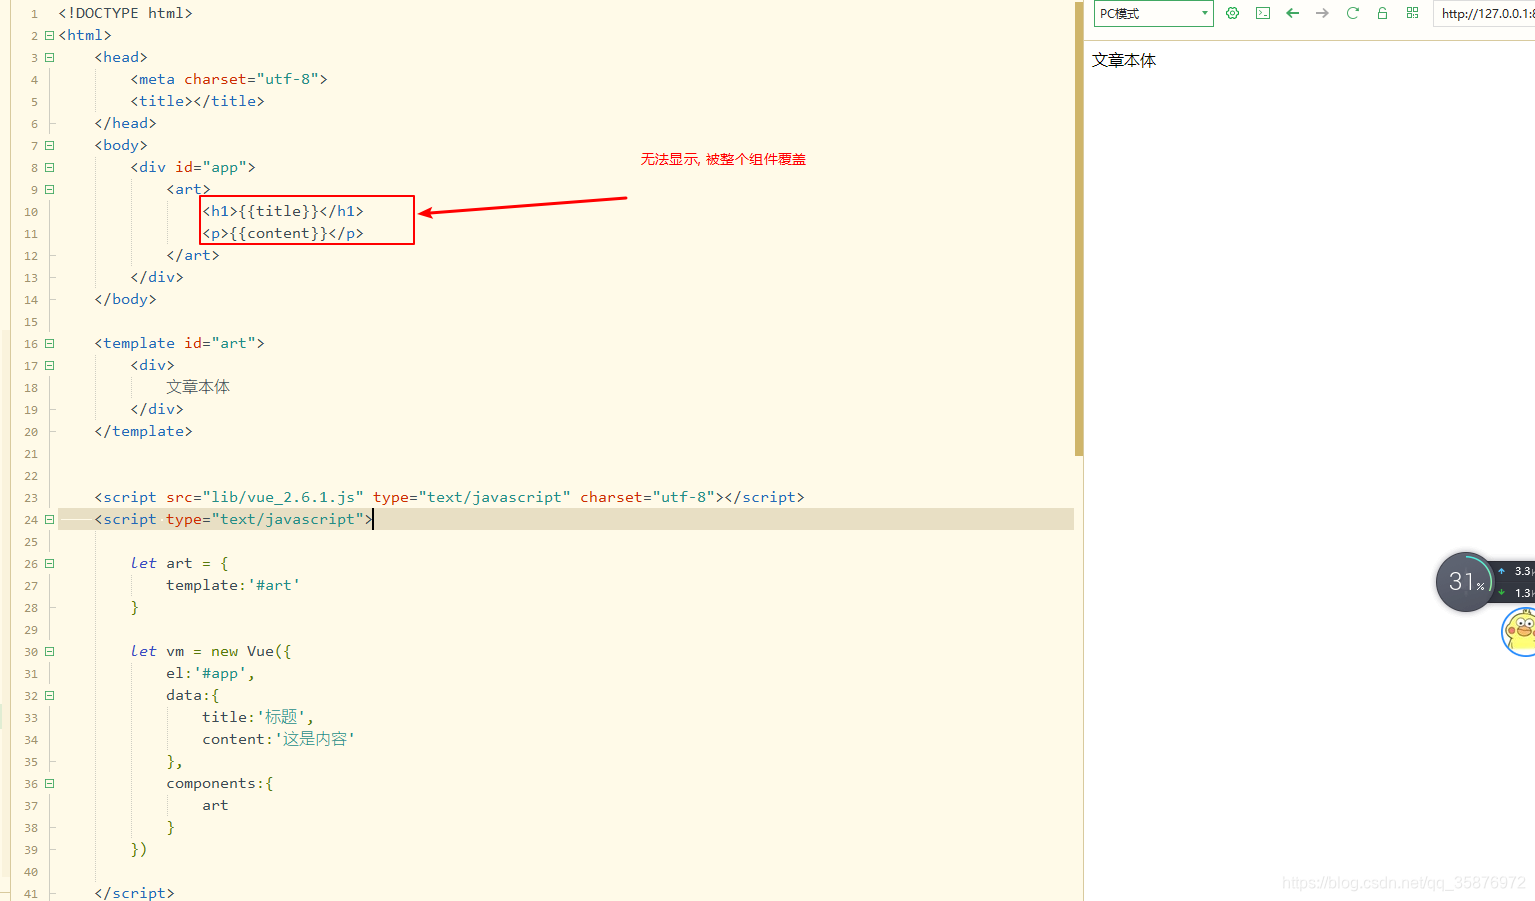The width and height of the screenshot is (1535, 901).
Task: Click the browser URL address field
Action: pyautogui.click(x=1484, y=13)
